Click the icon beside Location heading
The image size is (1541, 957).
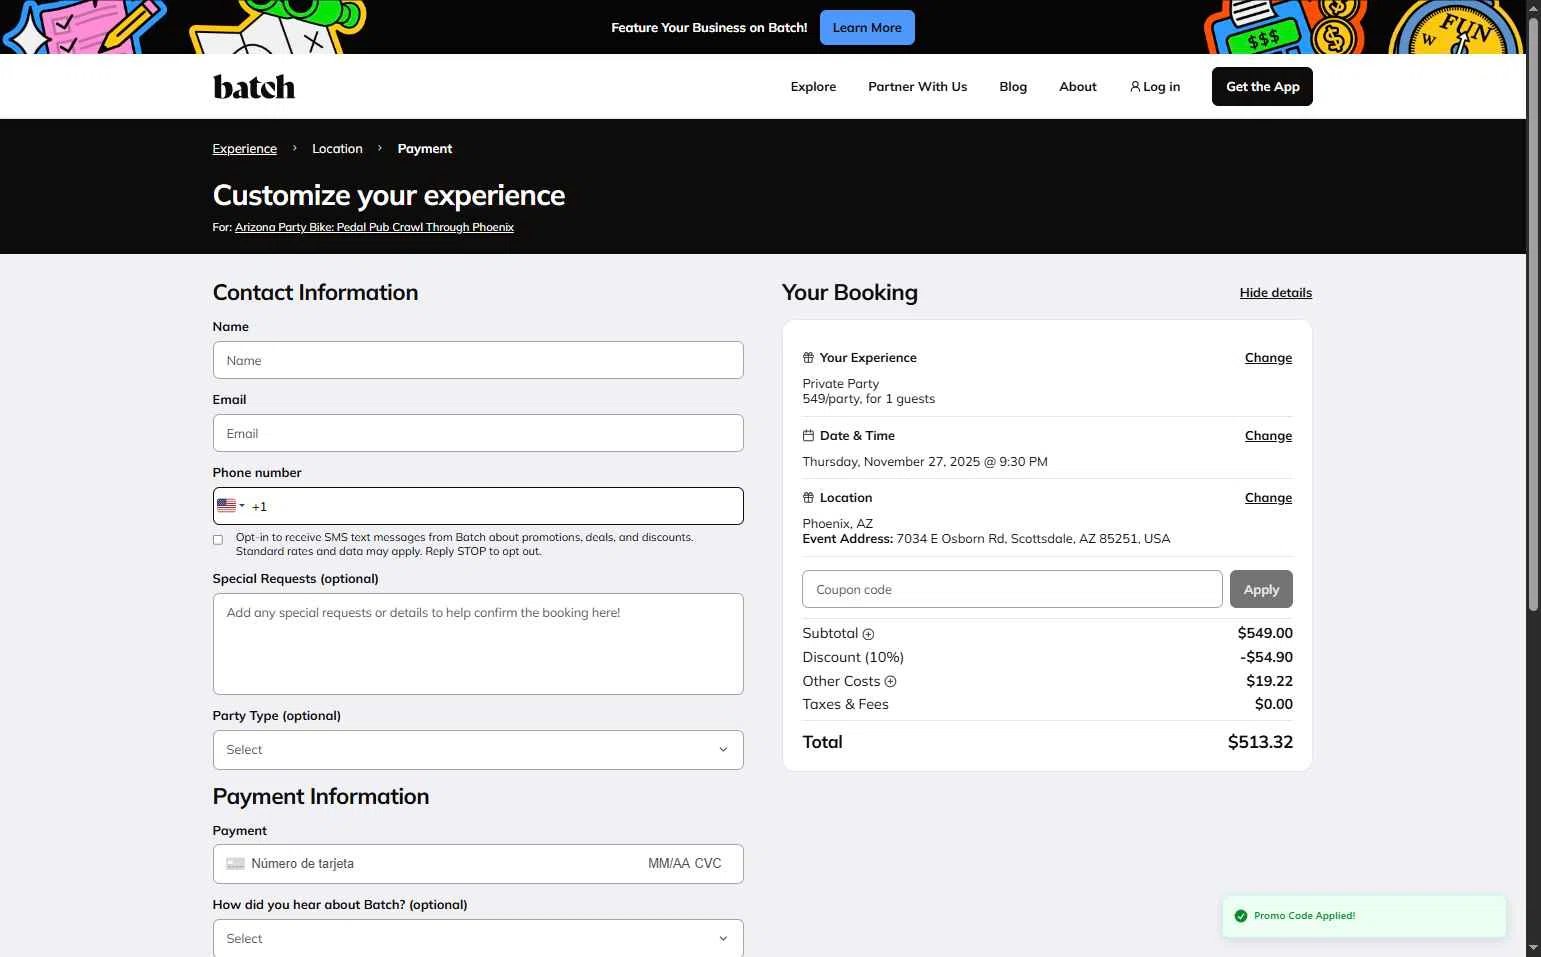tap(808, 498)
